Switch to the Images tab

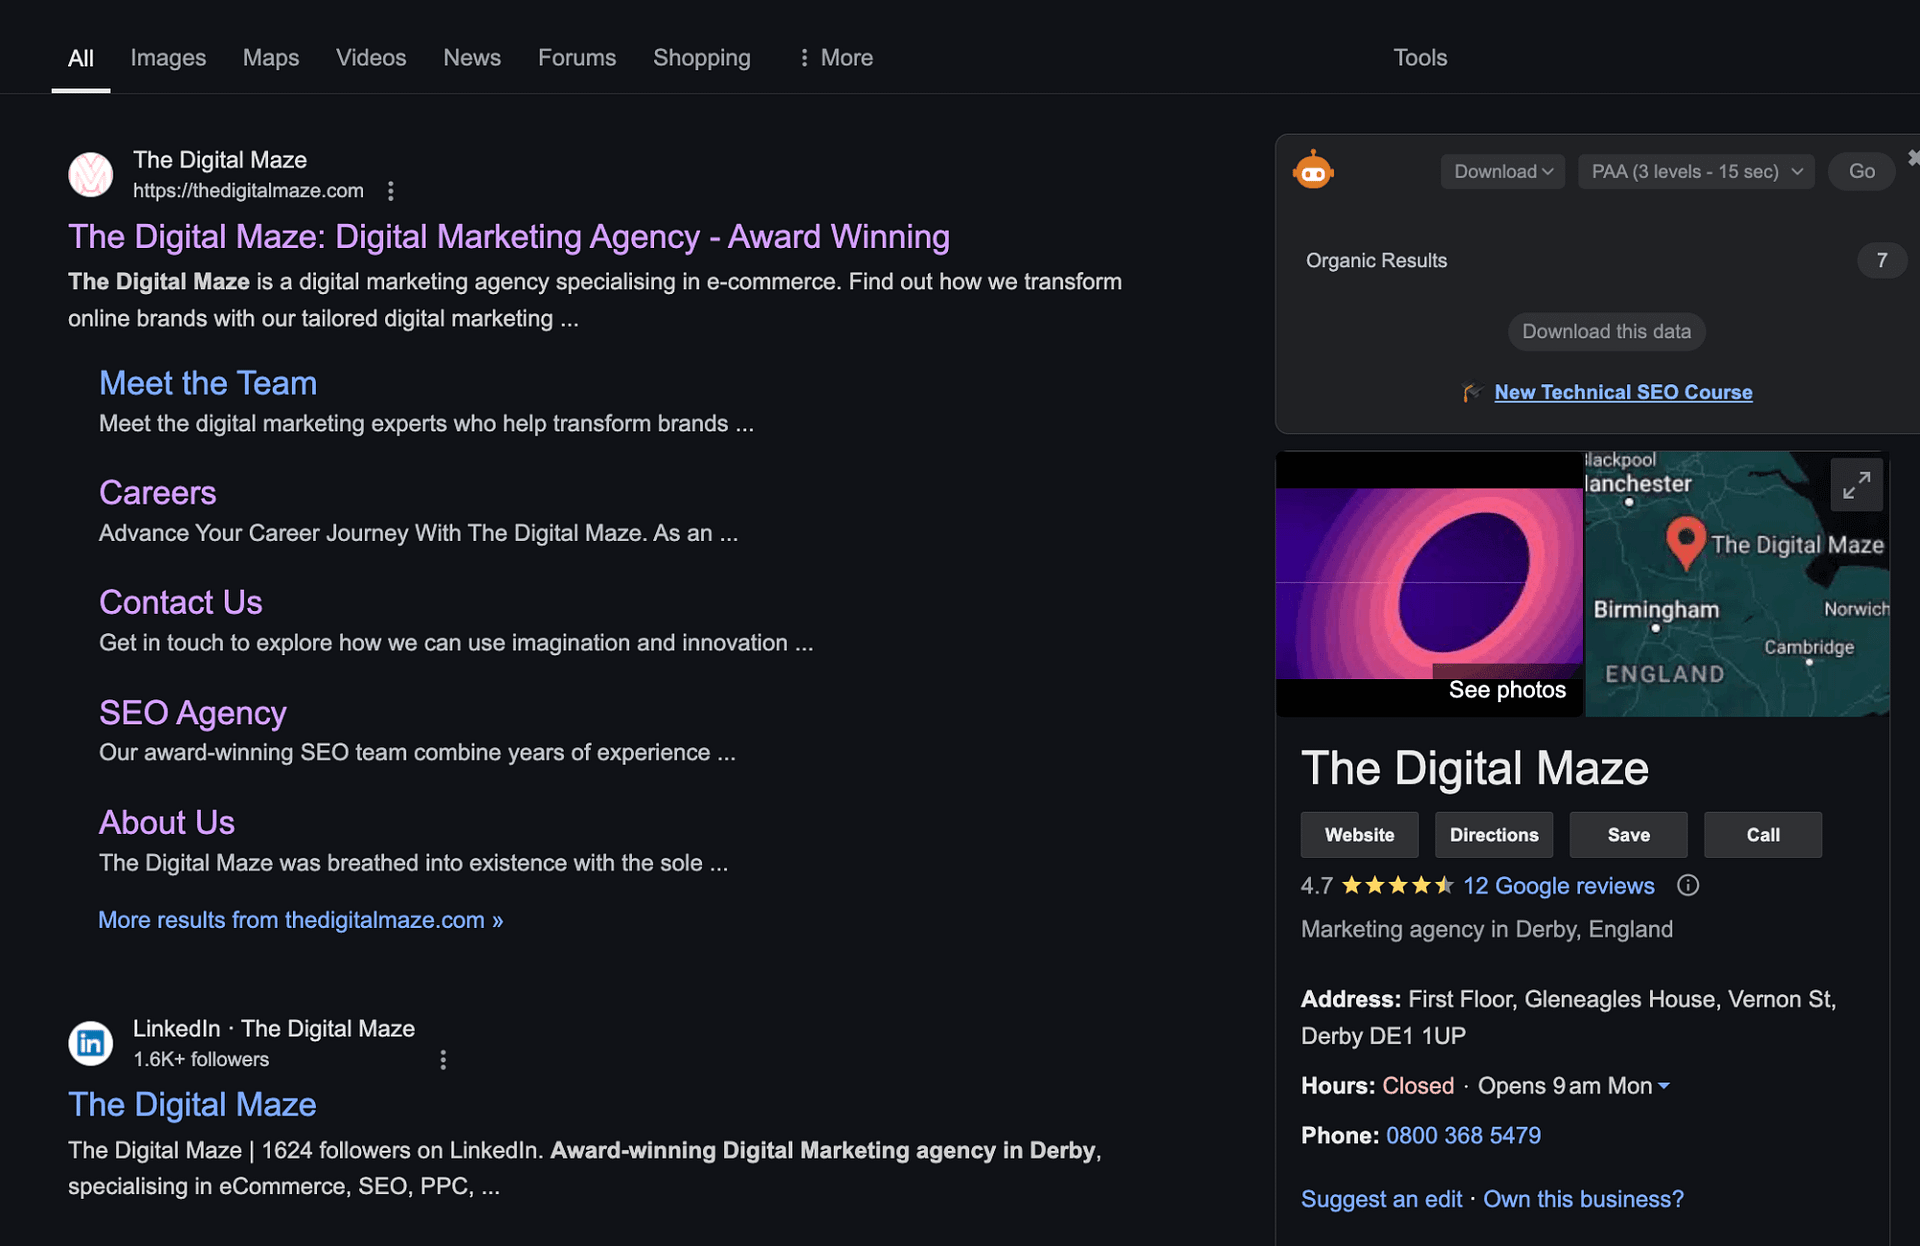[168, 58]
